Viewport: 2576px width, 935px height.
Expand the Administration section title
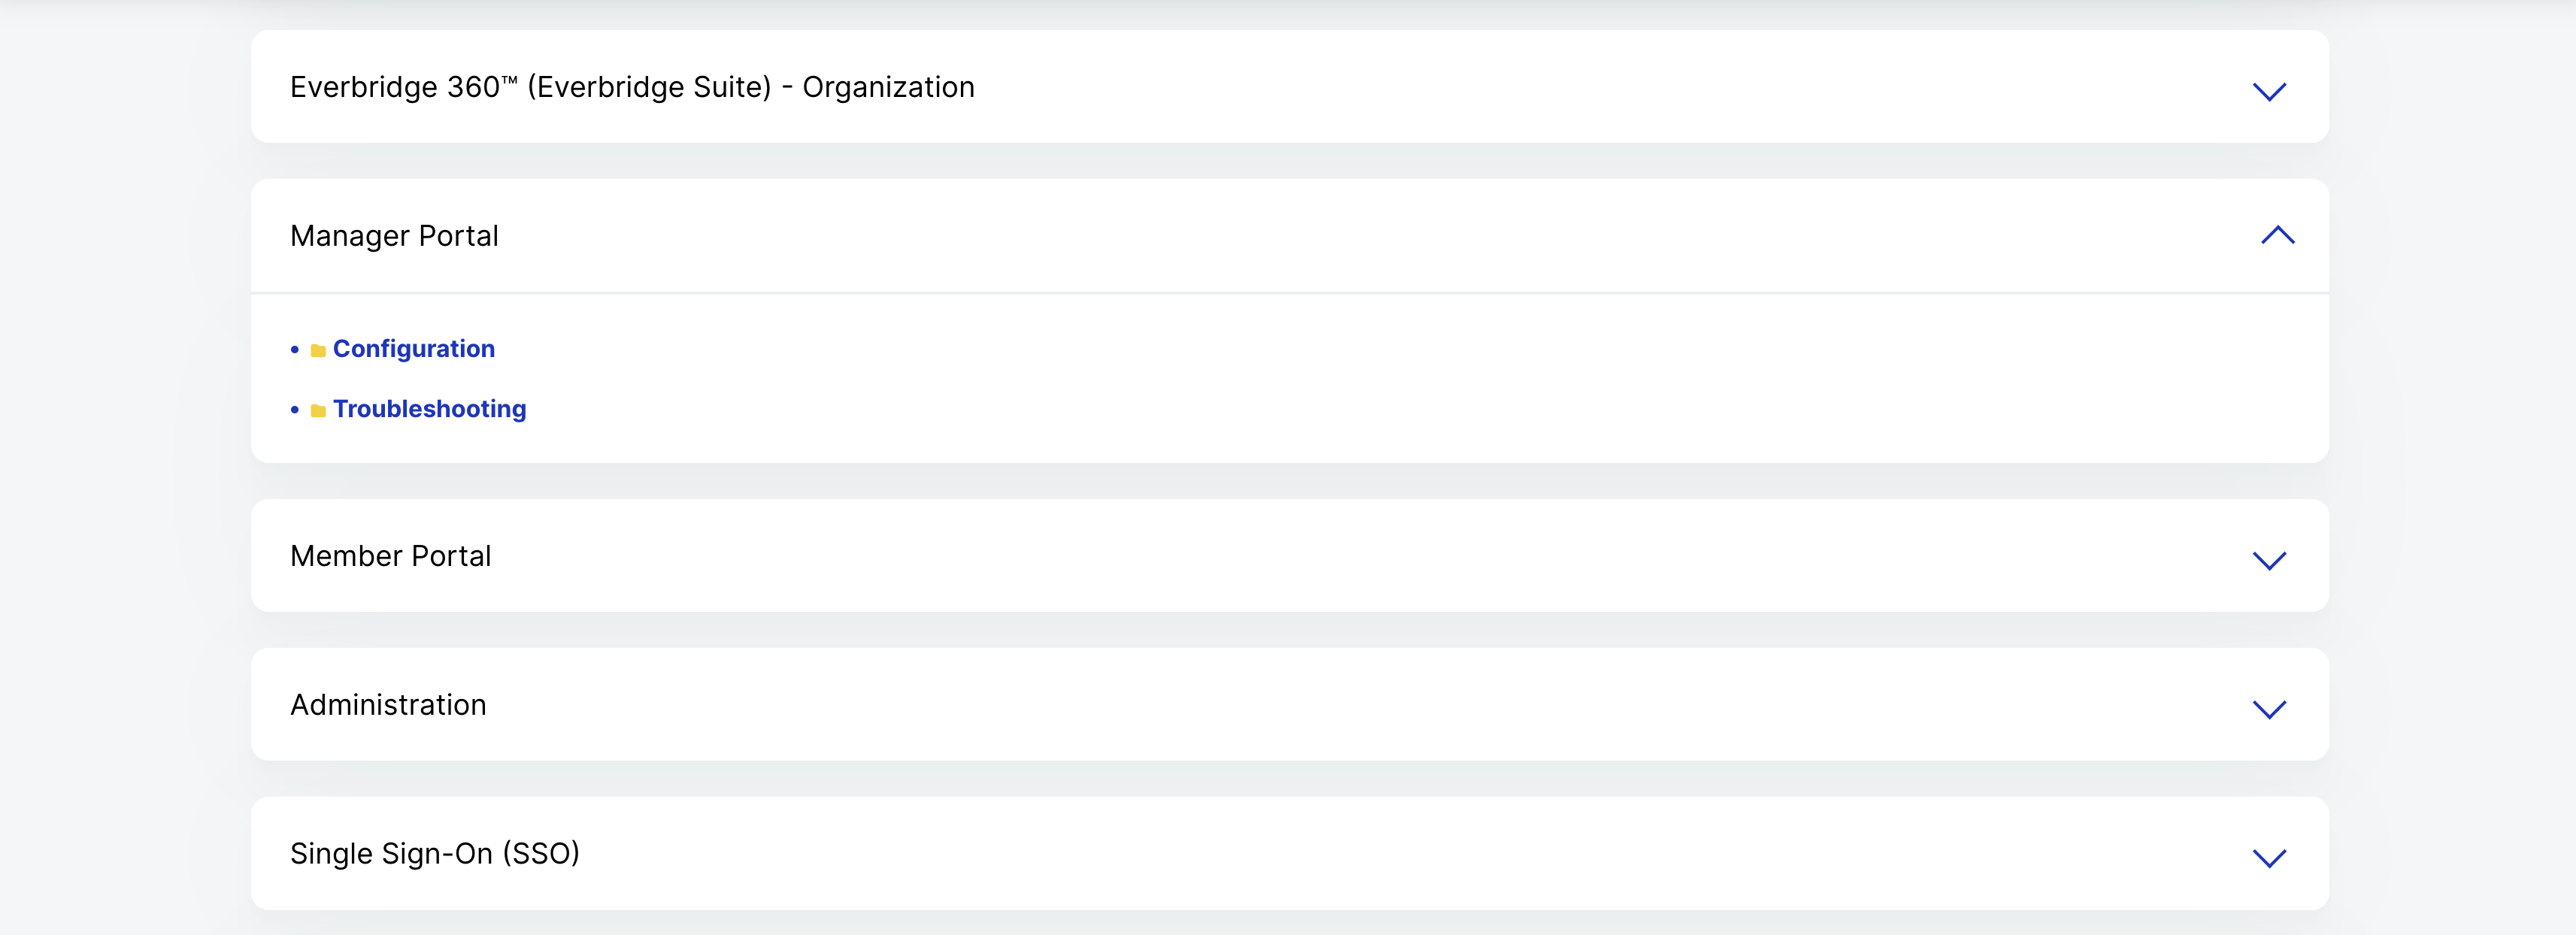[x=388, y=705]
